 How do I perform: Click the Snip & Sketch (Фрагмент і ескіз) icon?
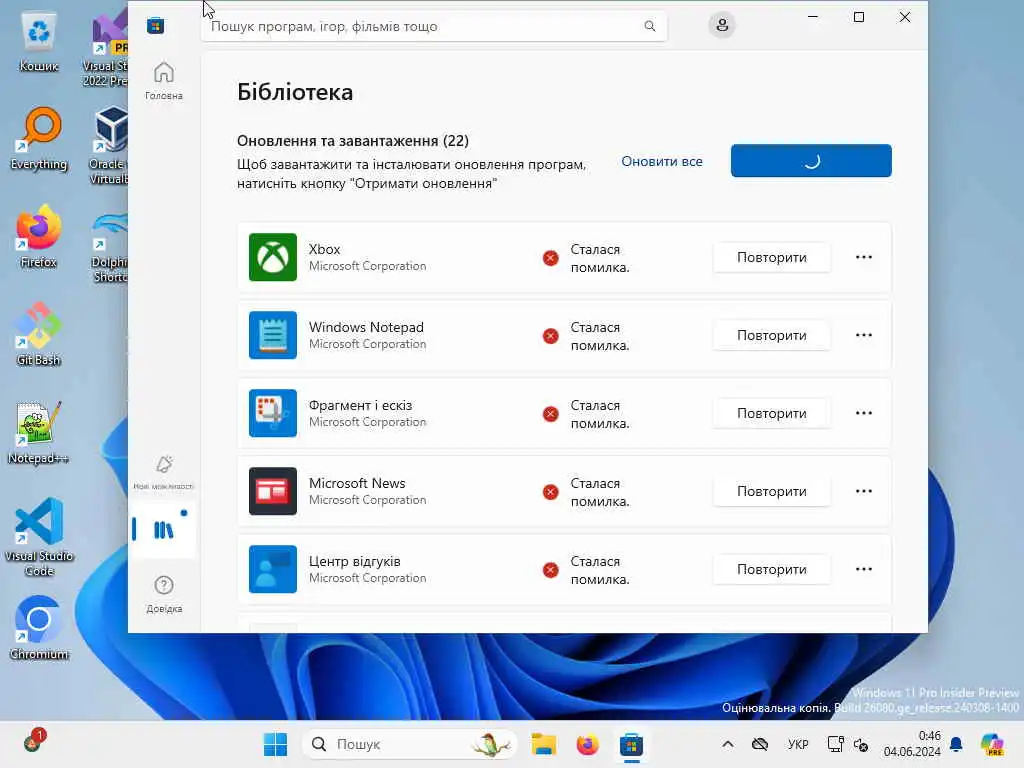tap(273, 413)
